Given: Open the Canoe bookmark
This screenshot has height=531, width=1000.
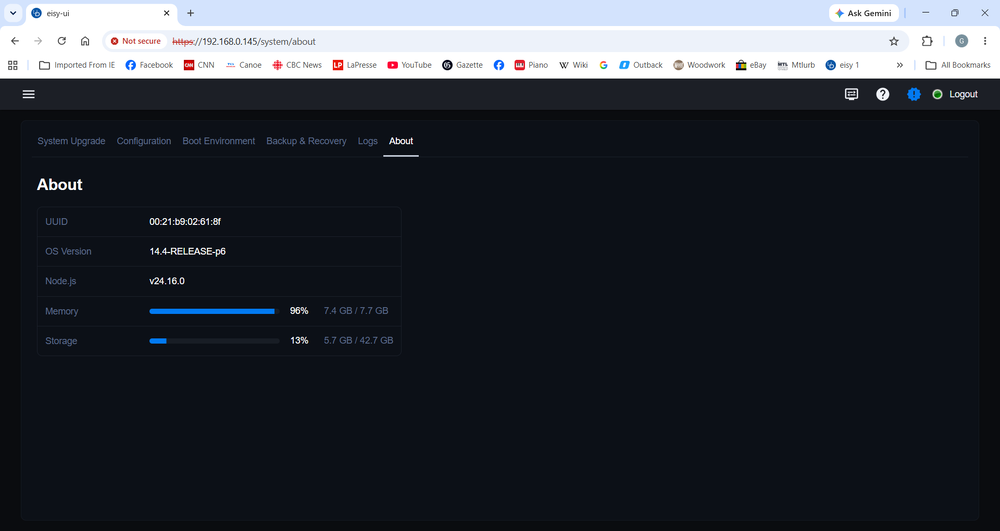Looking at the screenshot, I should click(x=244, y=65).
